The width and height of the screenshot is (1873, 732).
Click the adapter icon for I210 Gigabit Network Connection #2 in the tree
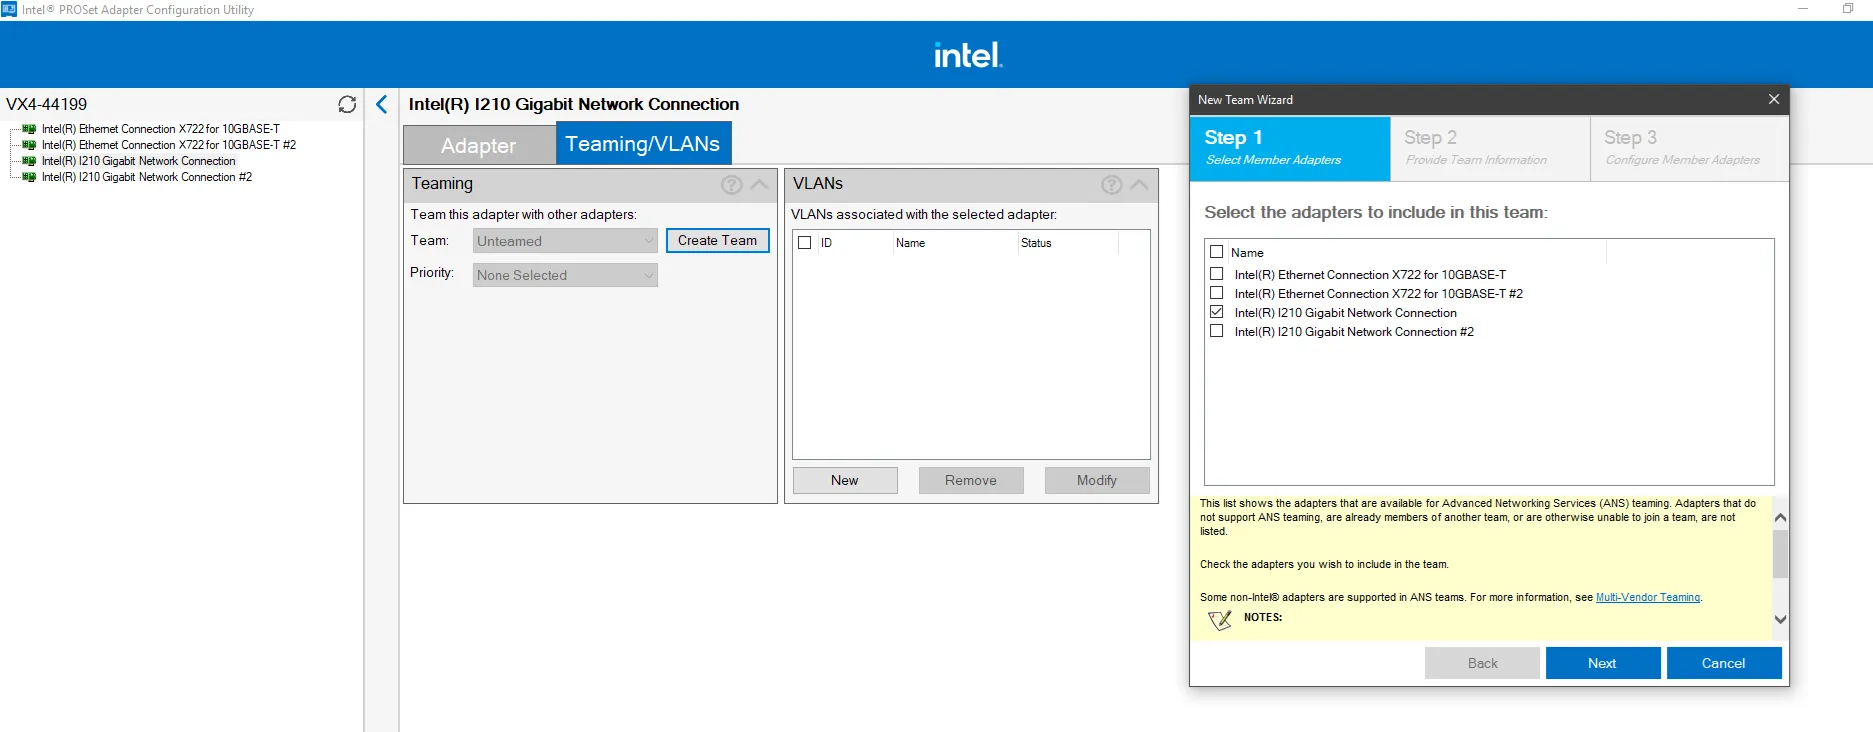point(29,177)
